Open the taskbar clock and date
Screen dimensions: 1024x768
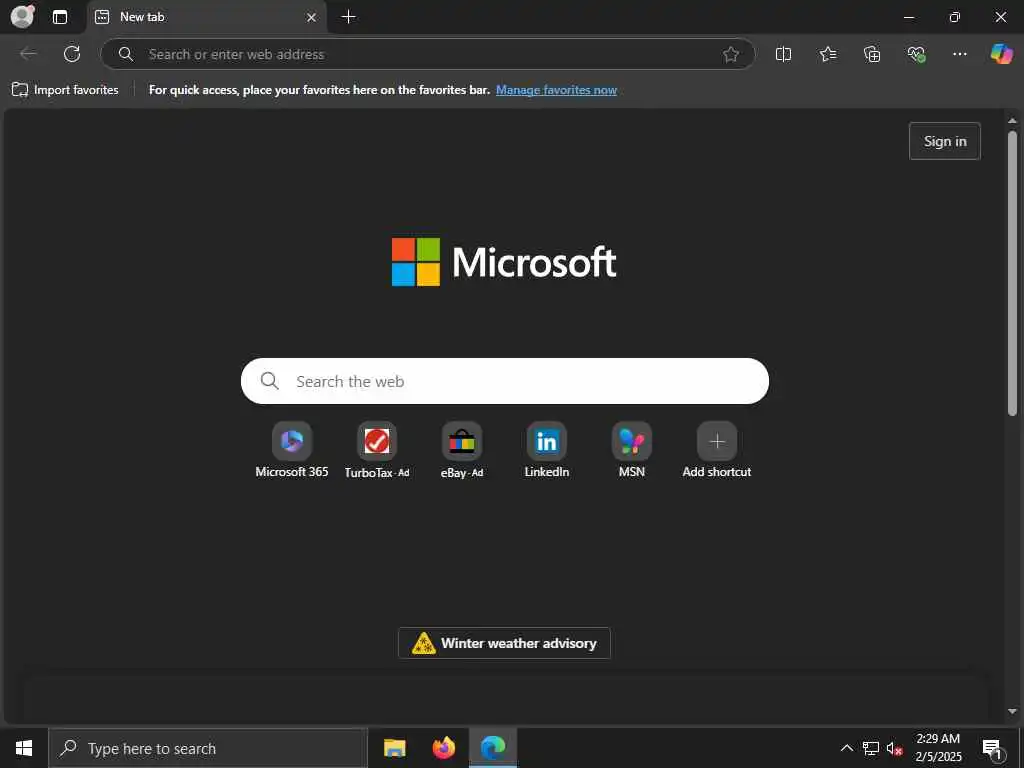(938, 748)
